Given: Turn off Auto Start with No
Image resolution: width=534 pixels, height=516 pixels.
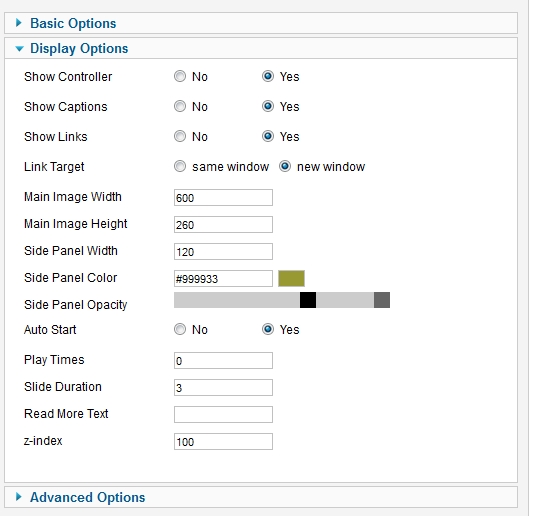Looking at the screenshot, I should 180,329.
